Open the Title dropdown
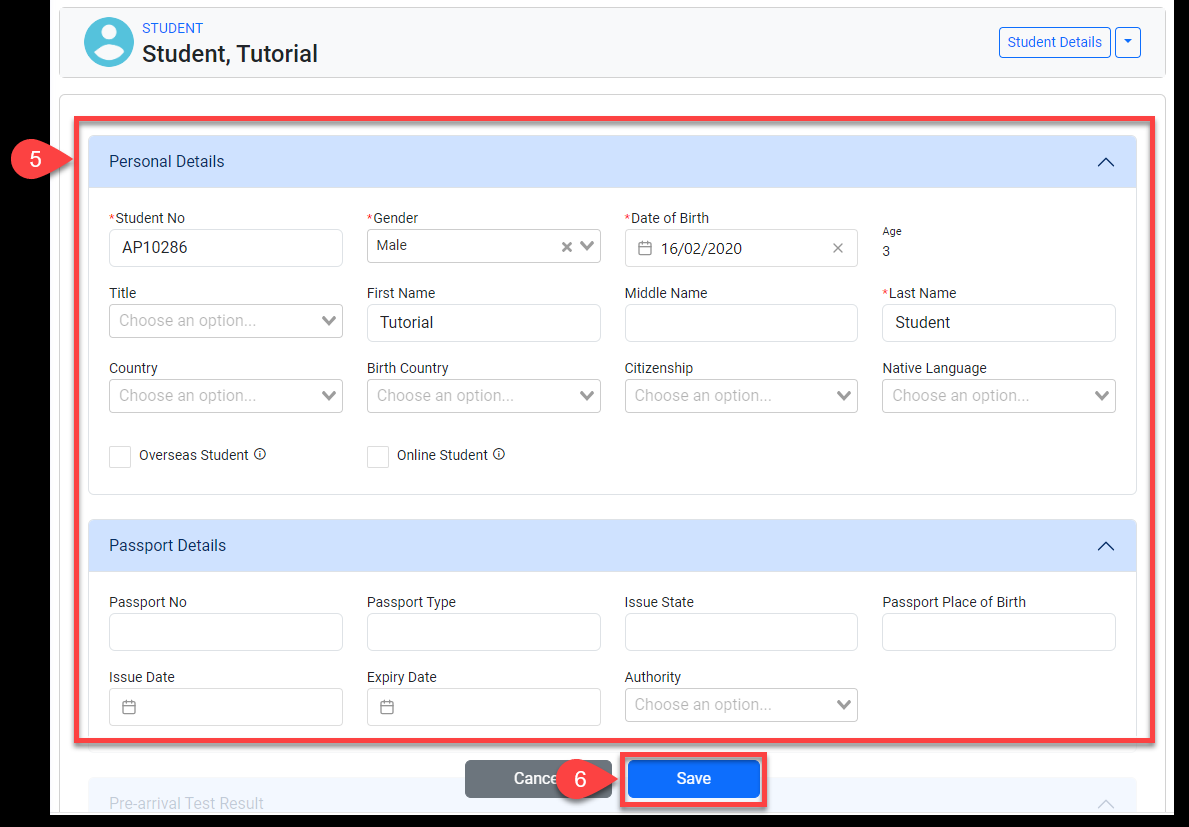 [x=225, y=321]
